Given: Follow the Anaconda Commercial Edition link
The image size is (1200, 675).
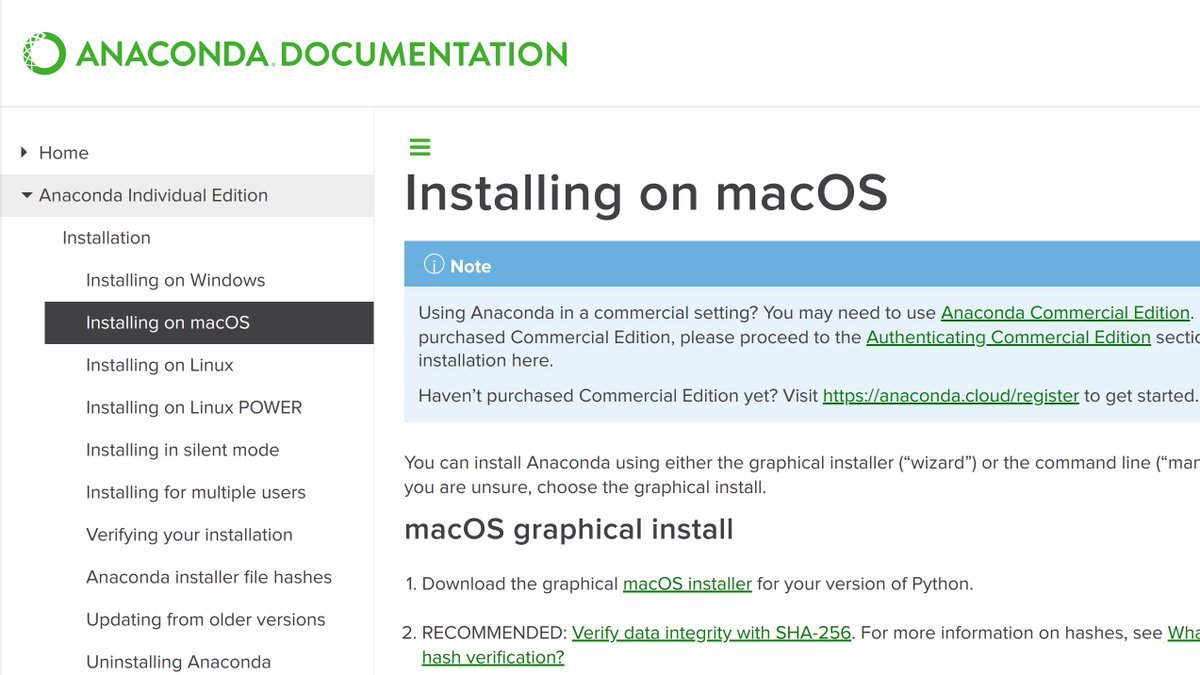Looking at the screenshot, I should point(1065,313).
